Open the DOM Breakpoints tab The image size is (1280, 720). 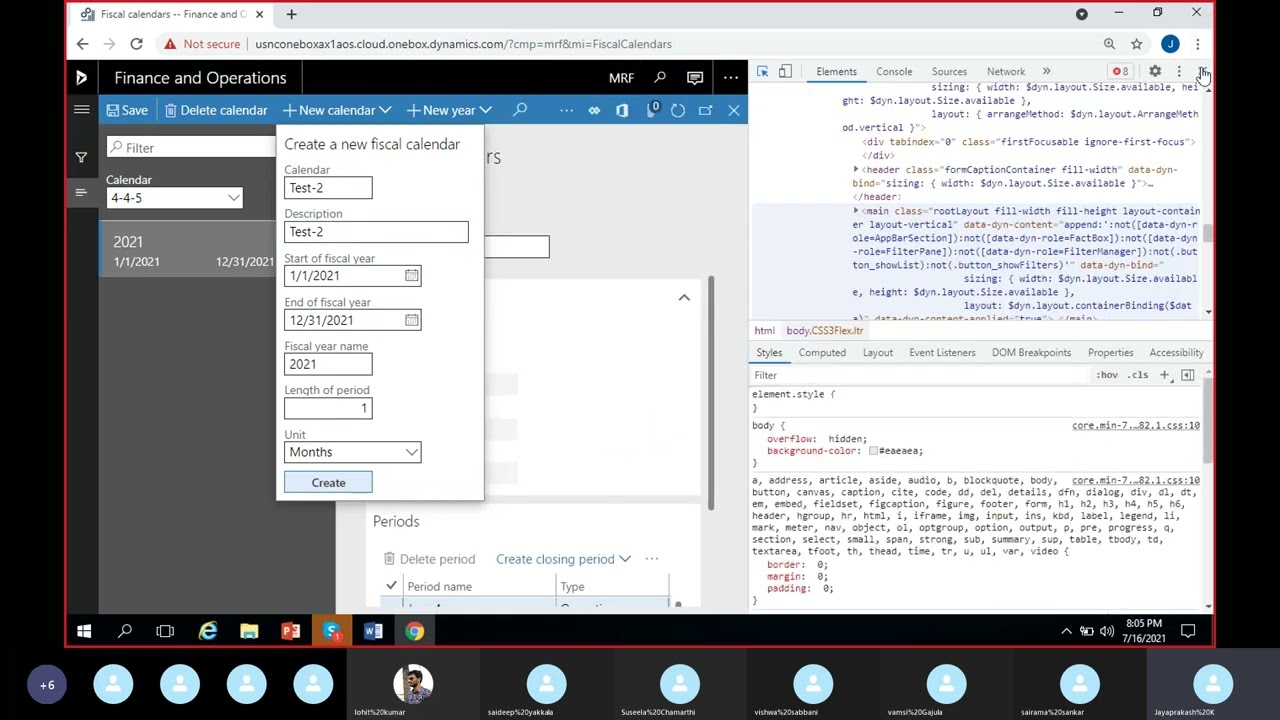[x=1031, y=353]
